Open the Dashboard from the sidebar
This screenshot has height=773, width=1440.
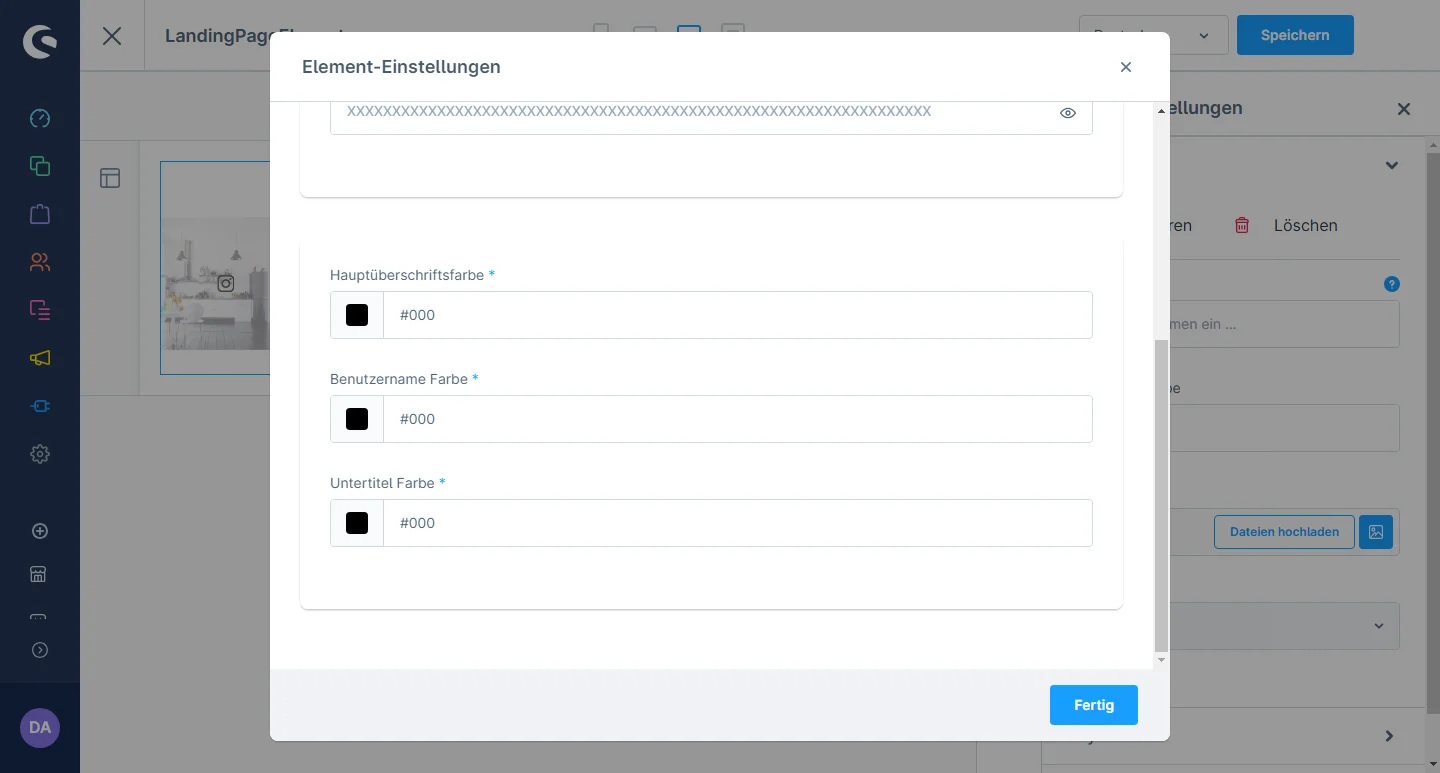(40, 118)
